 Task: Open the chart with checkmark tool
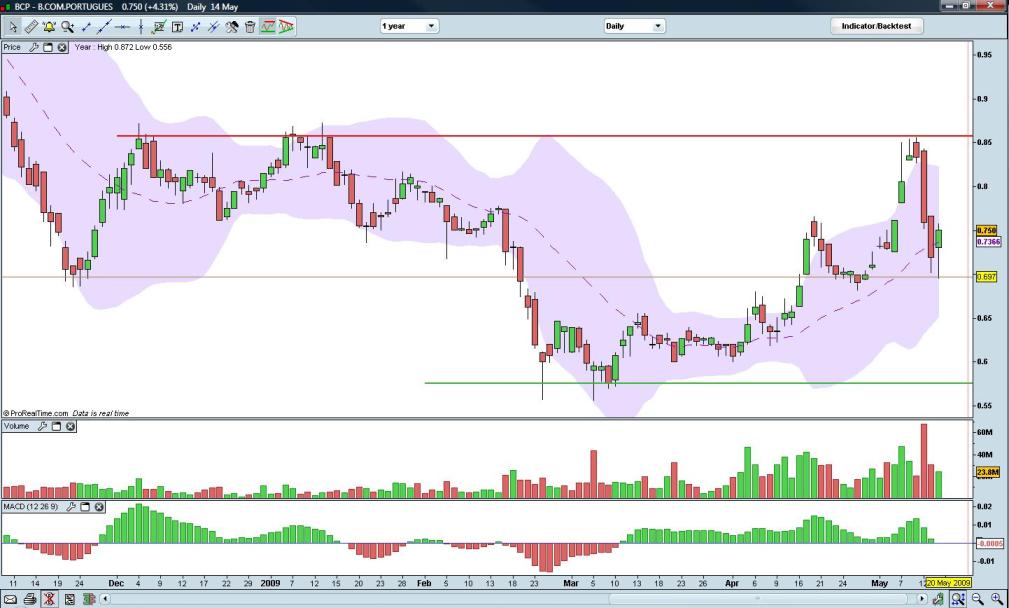tap(159, 26)
